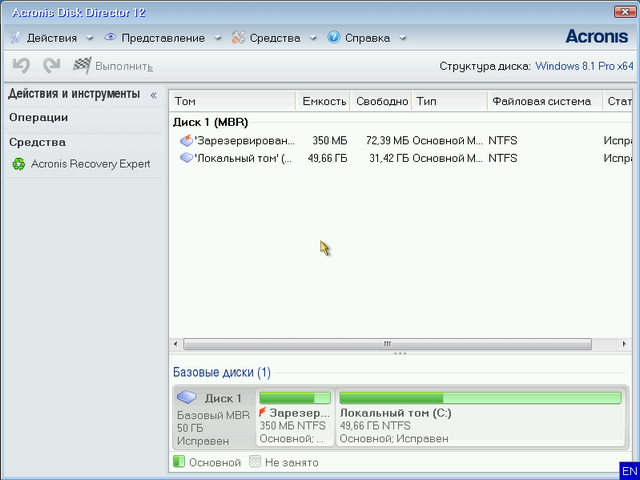Screen dimensions: 640x480
Task: Click the 31,42 ГБ free space cell
Action: 389,158
